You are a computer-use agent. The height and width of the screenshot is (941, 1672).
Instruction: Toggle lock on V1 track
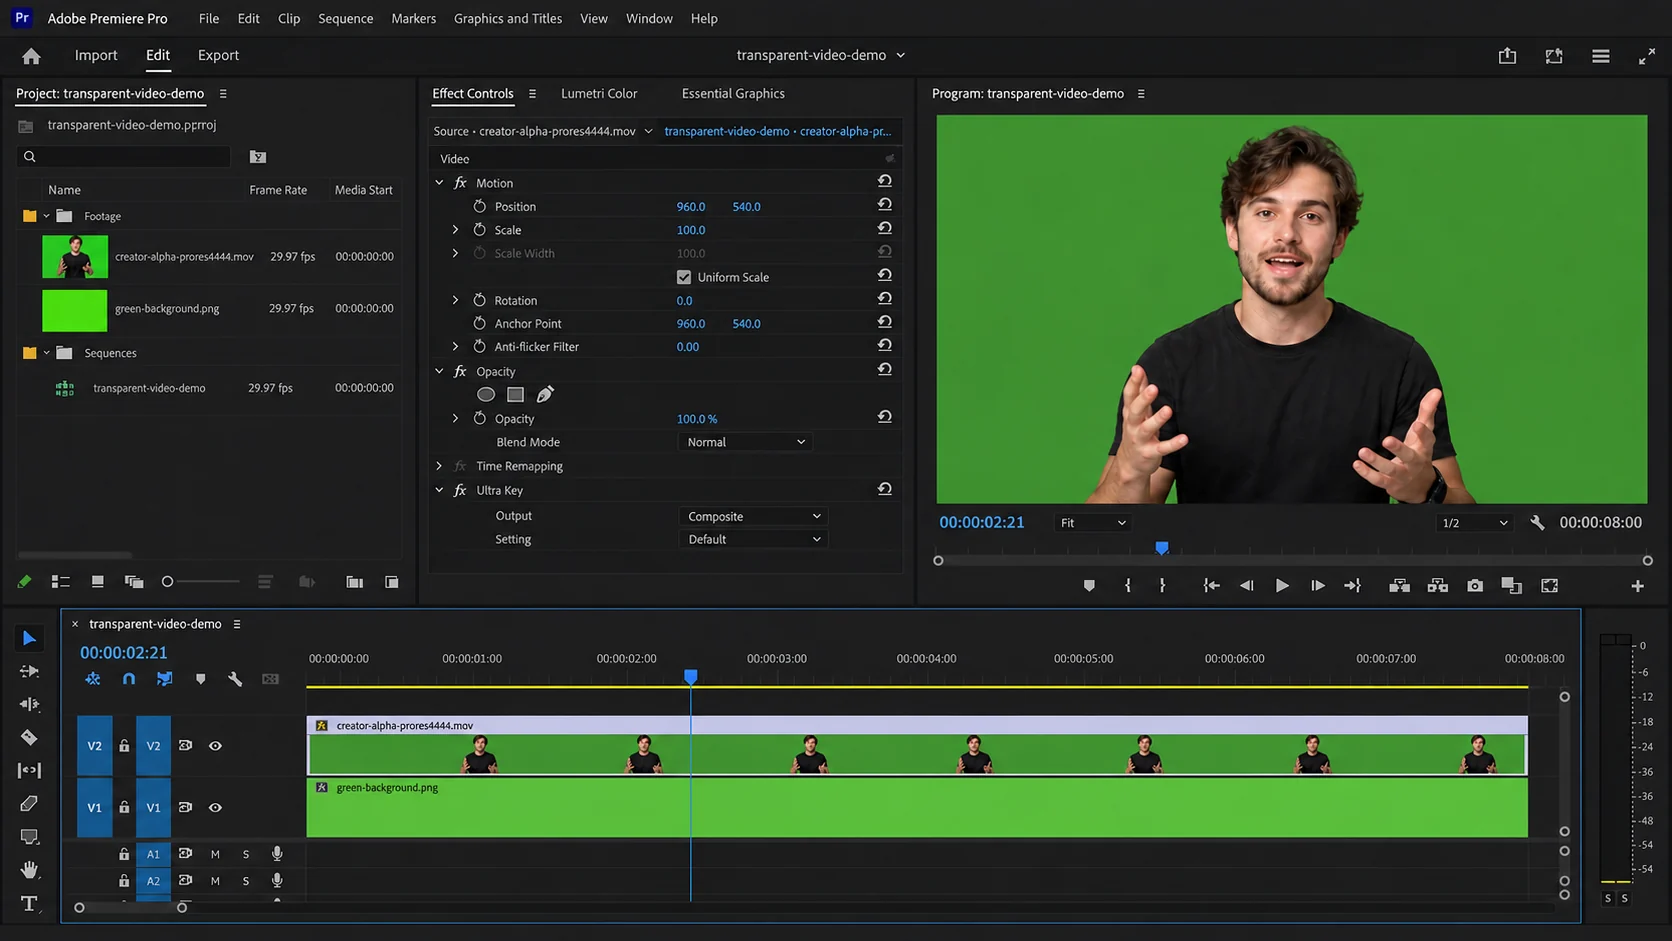tap(124, 808)
